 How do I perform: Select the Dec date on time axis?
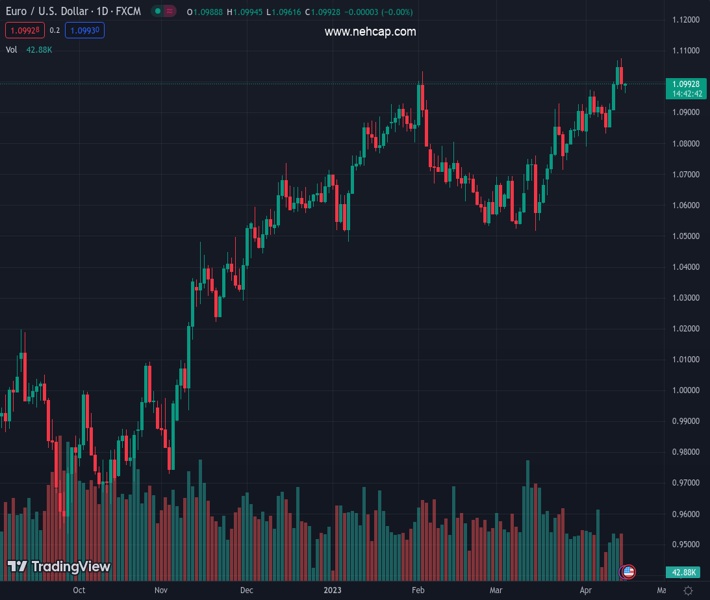246,591
